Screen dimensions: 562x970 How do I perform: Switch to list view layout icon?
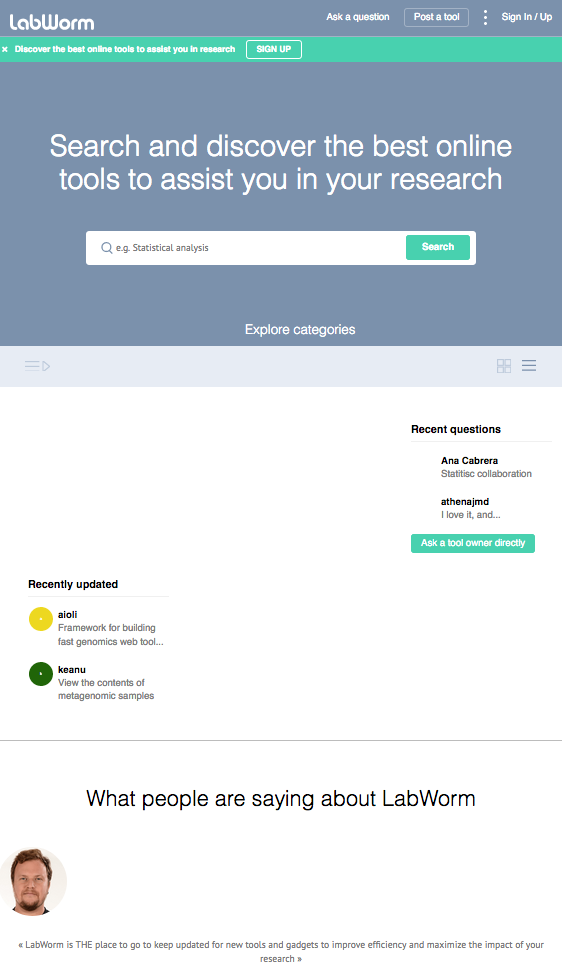coord(529,366)
